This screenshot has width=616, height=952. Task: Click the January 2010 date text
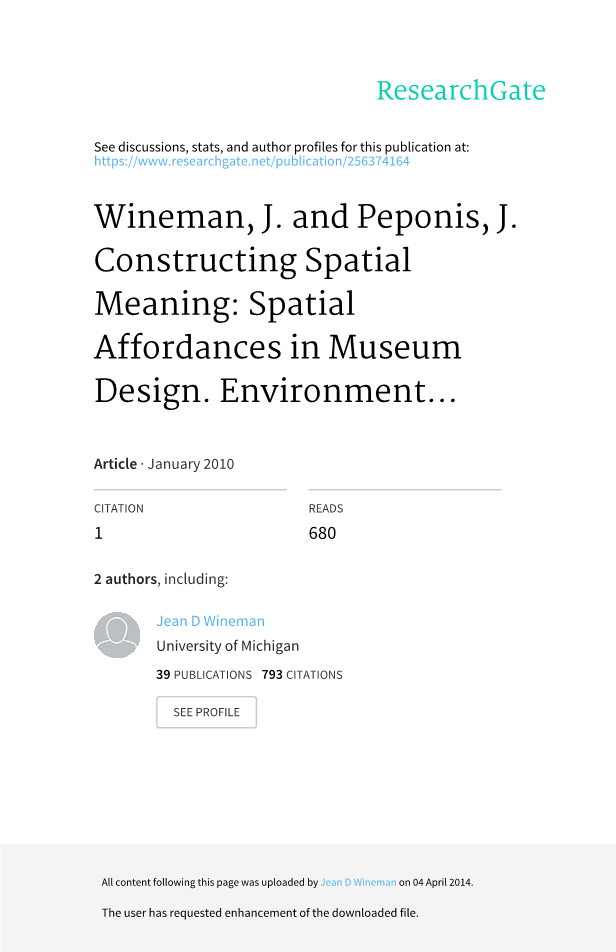point(191,464)
